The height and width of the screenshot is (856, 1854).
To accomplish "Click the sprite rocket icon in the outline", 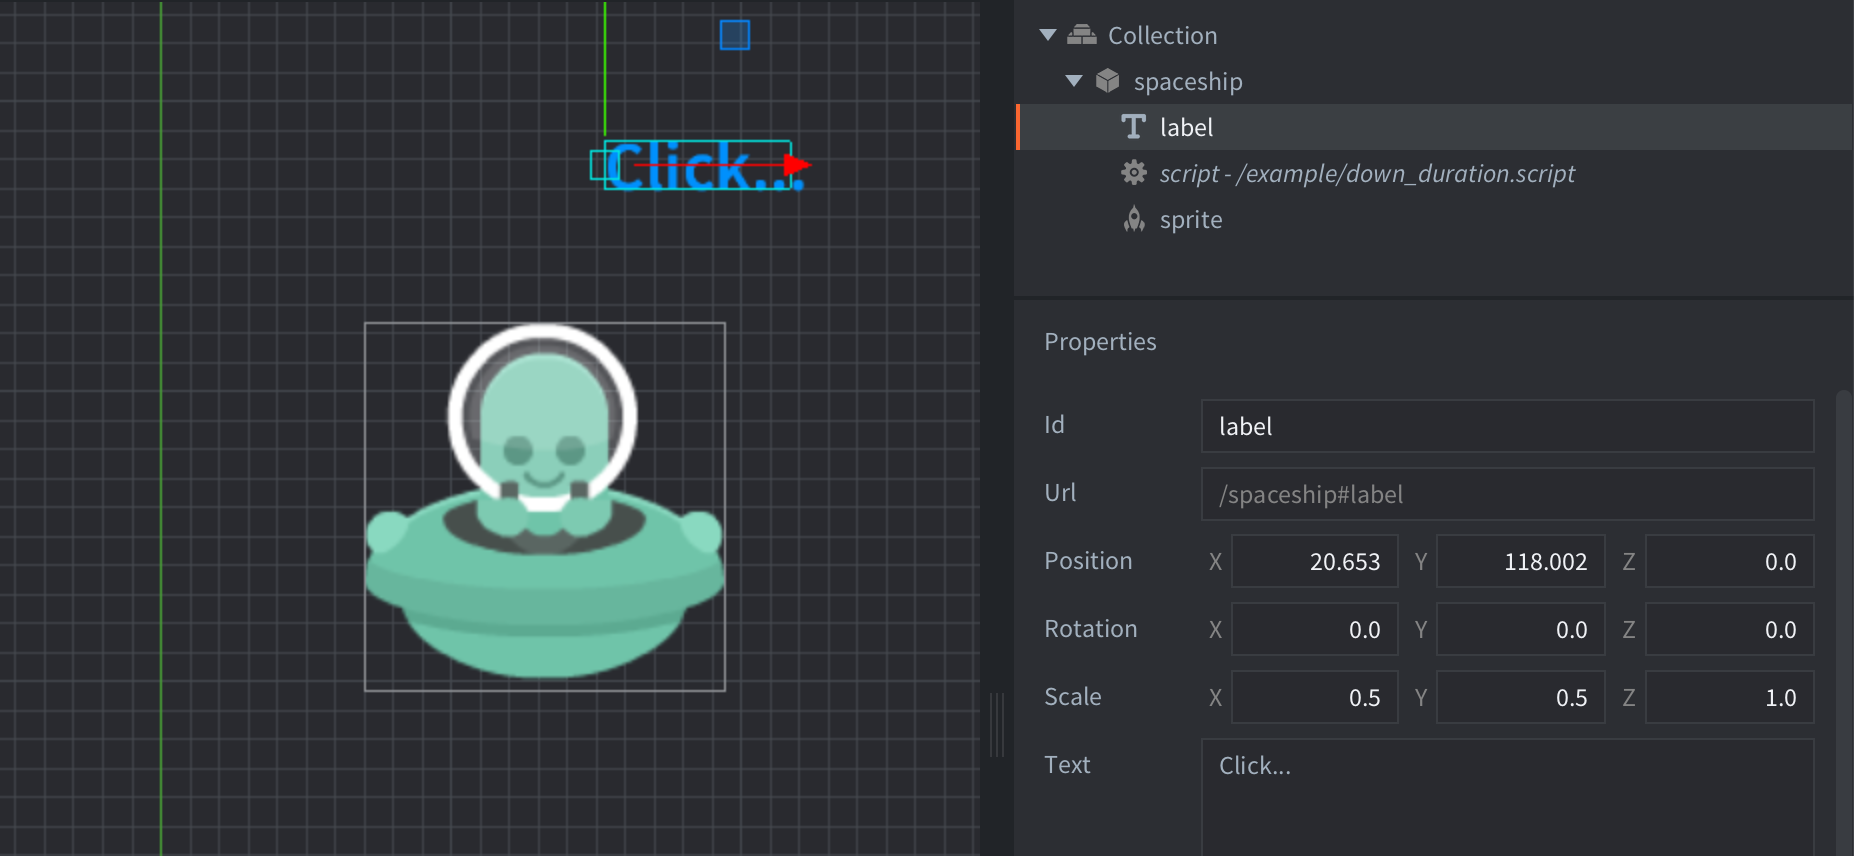I will (x=1133, y=219).
